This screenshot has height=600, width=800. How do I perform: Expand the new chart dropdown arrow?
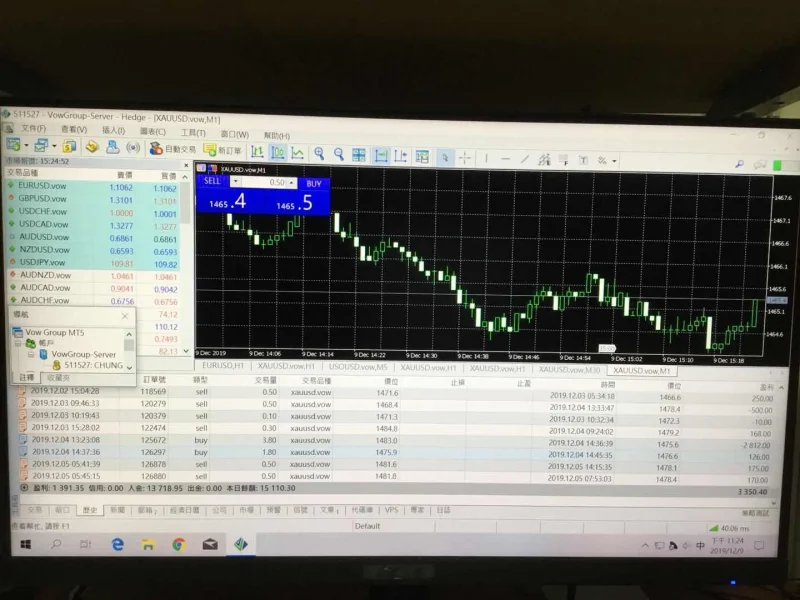point(27,145)
